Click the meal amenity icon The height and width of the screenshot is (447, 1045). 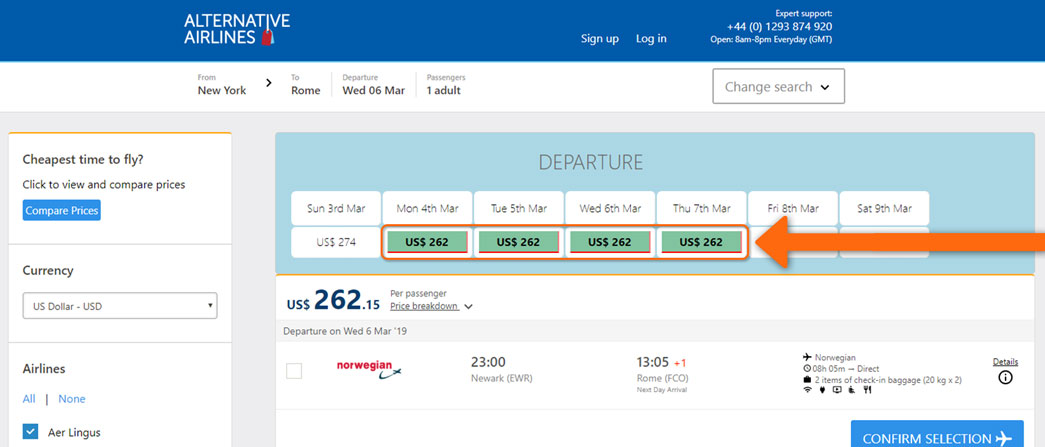(867, 390)
